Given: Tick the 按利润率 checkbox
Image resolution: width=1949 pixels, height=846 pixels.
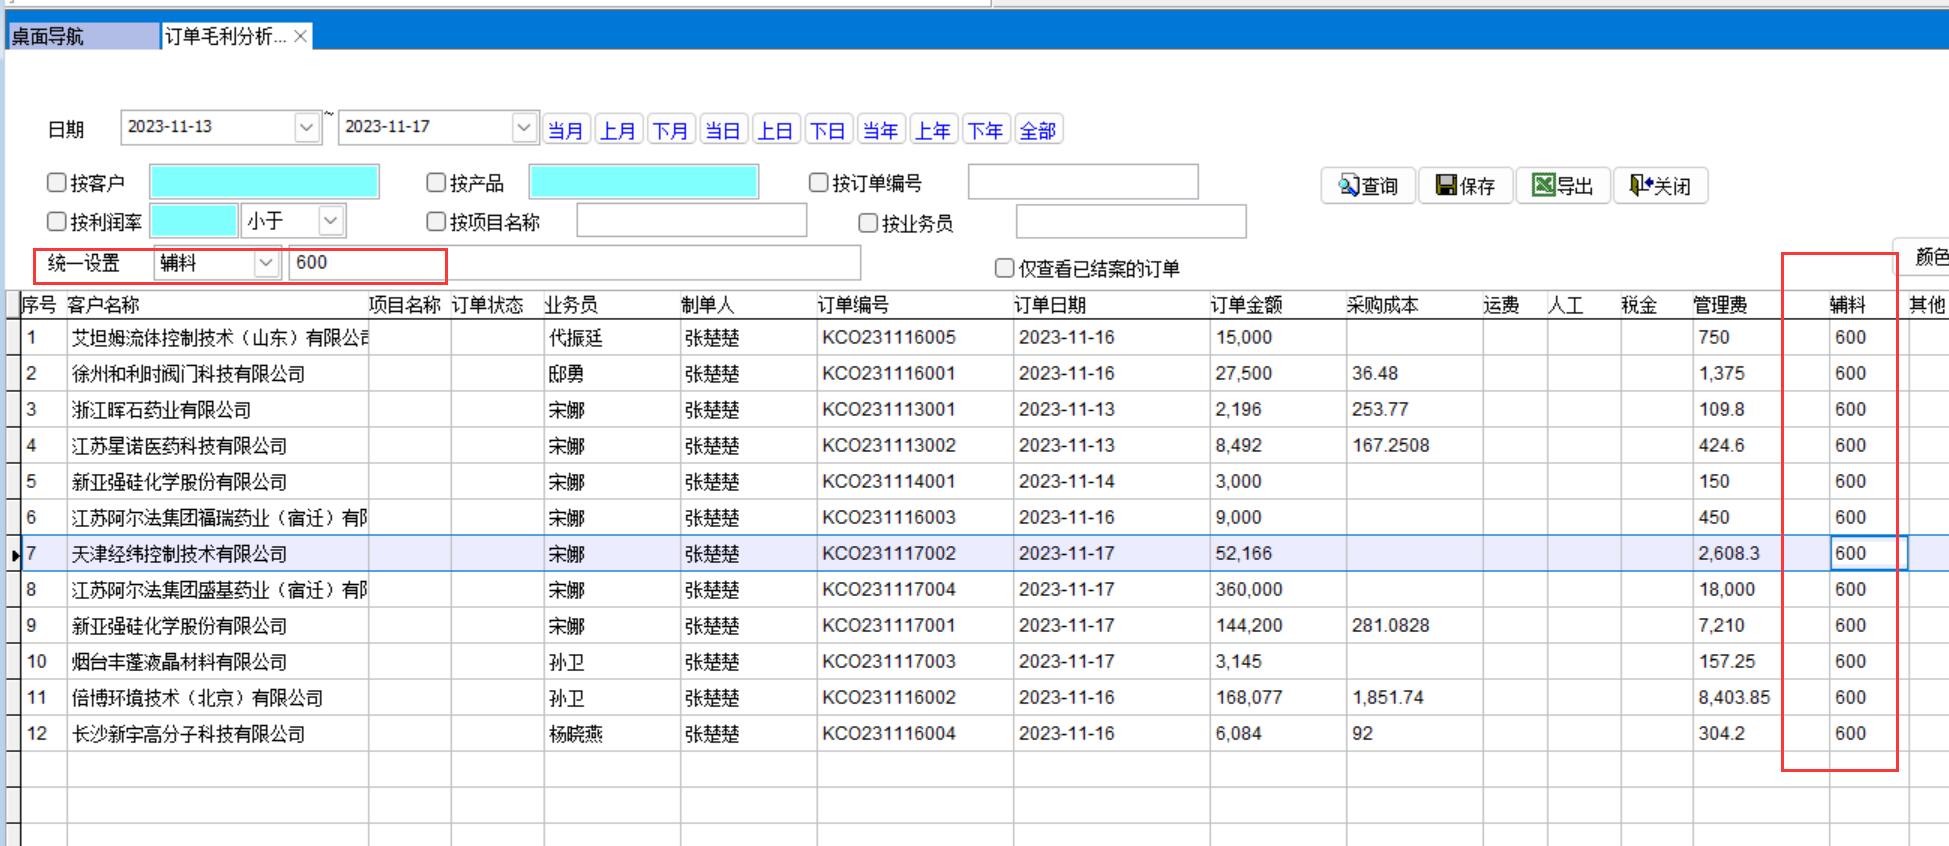Looking at the screenshot, I should pyautogui.click(x=57, y=221).
